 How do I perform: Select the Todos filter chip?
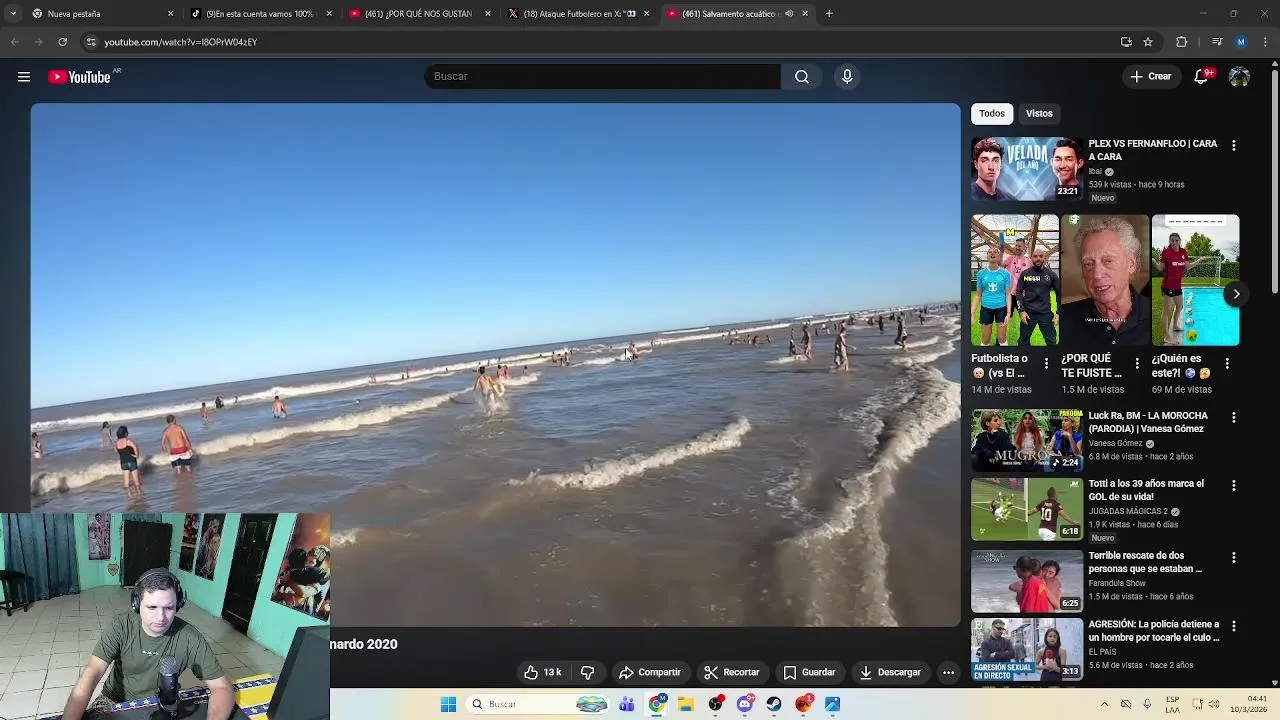coord(992,113)
